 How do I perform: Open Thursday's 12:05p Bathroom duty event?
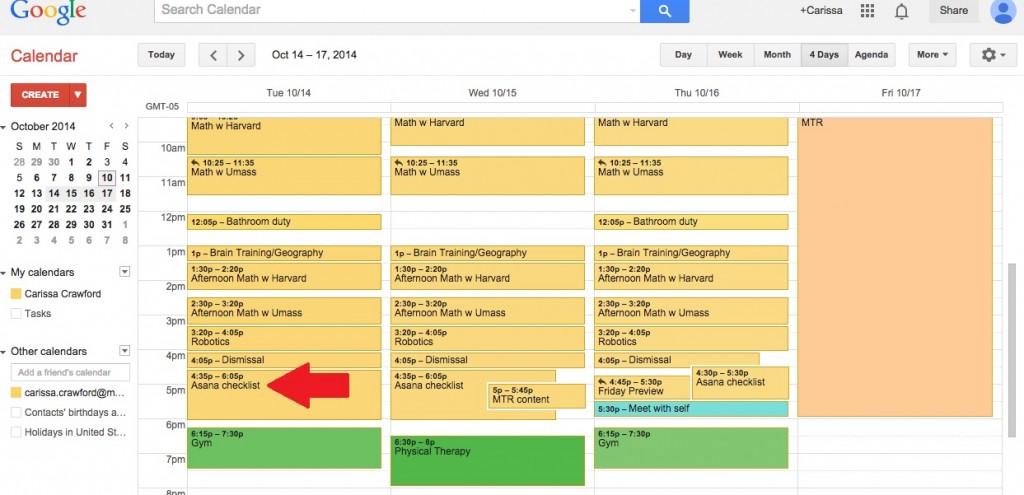tap(691, 222)
